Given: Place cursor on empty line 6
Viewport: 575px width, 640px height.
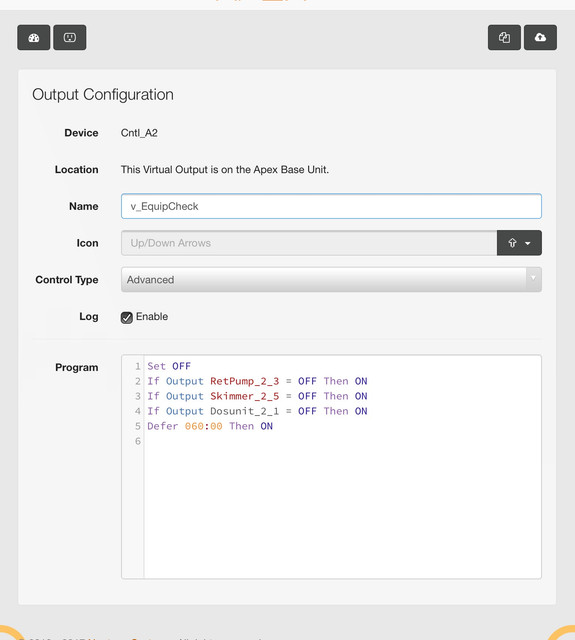Looking at the screenshot, I should coord(343,441).
